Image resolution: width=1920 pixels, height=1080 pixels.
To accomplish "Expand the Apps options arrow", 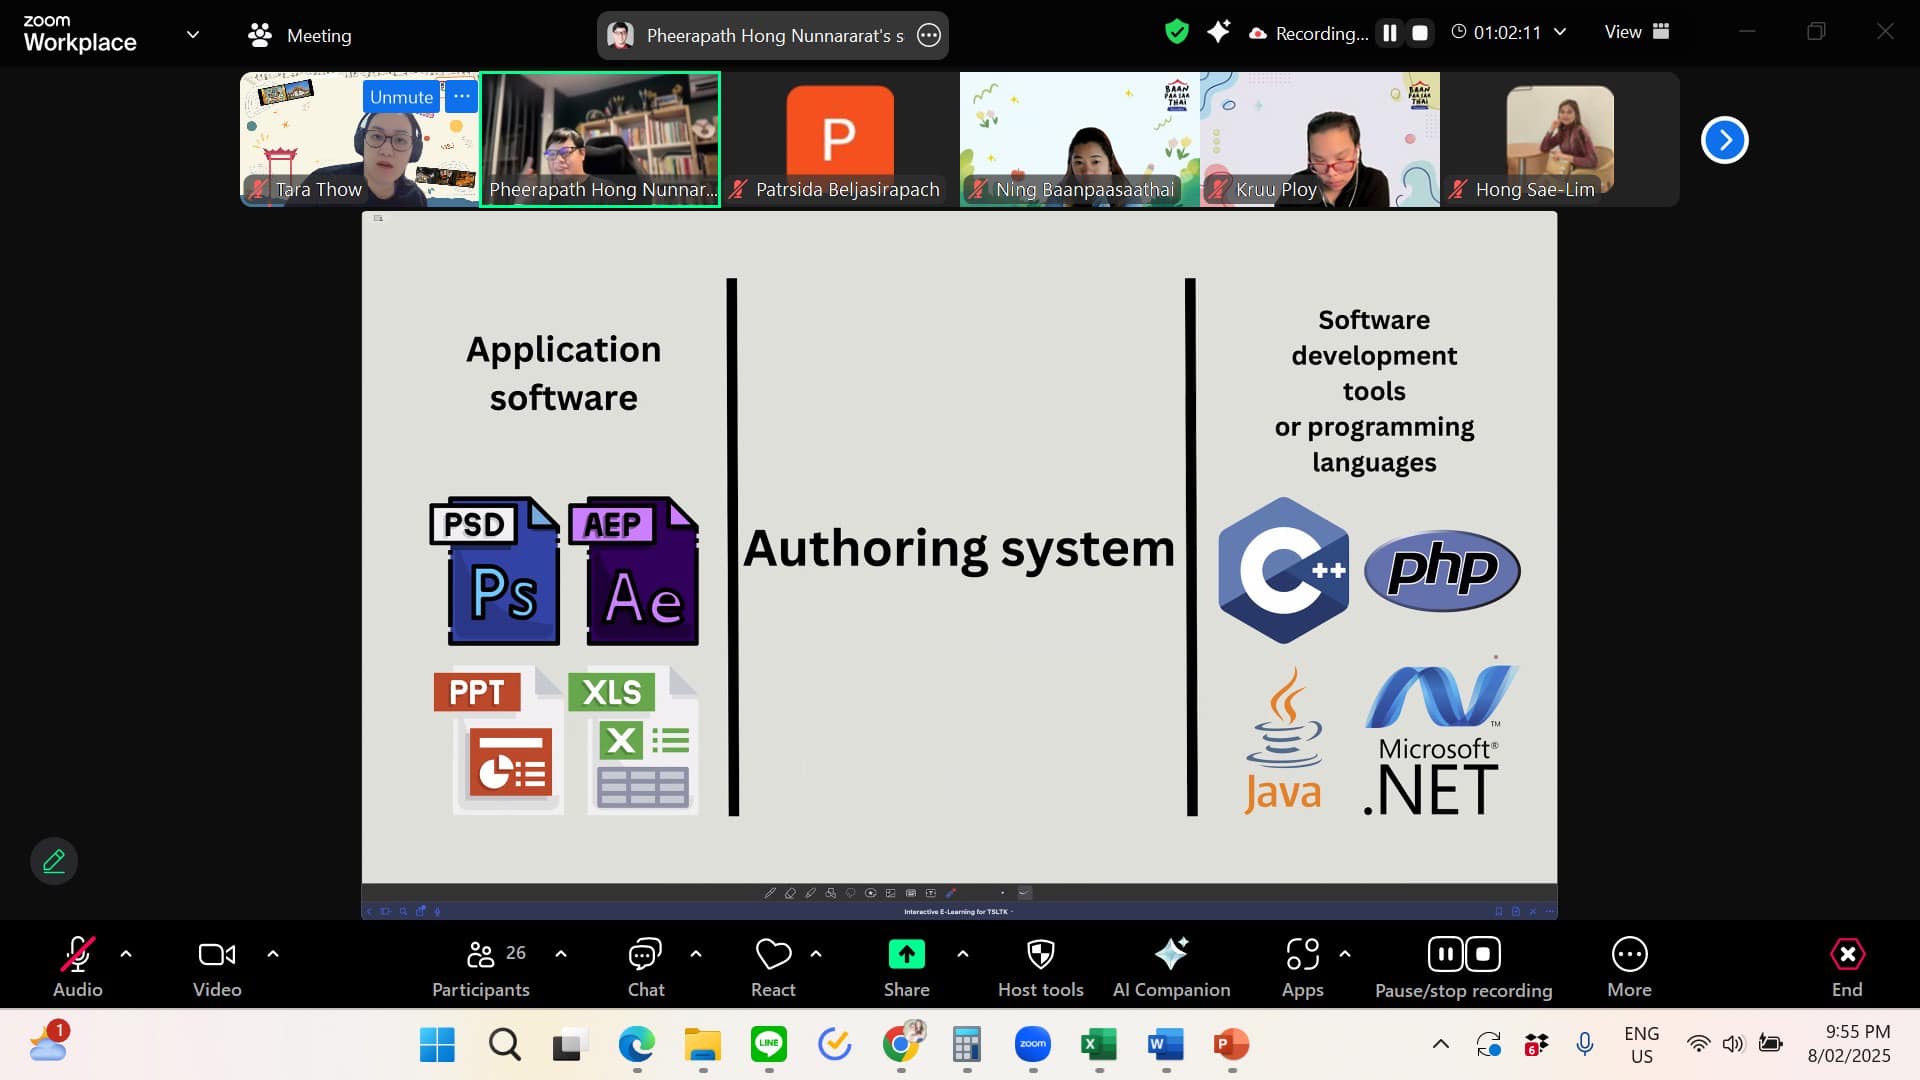I will coord(1345,954).
